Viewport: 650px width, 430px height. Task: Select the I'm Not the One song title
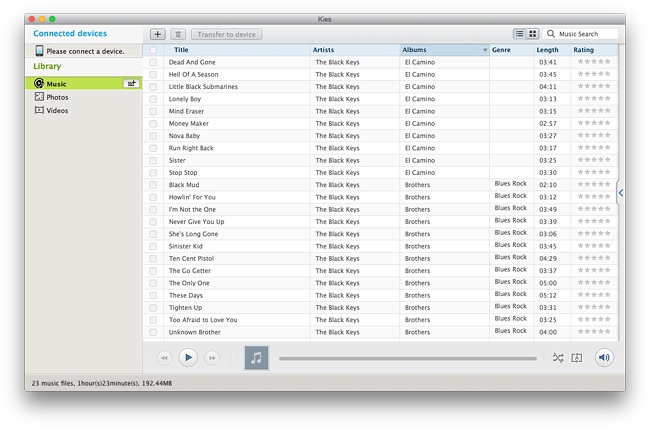[192, 209]
